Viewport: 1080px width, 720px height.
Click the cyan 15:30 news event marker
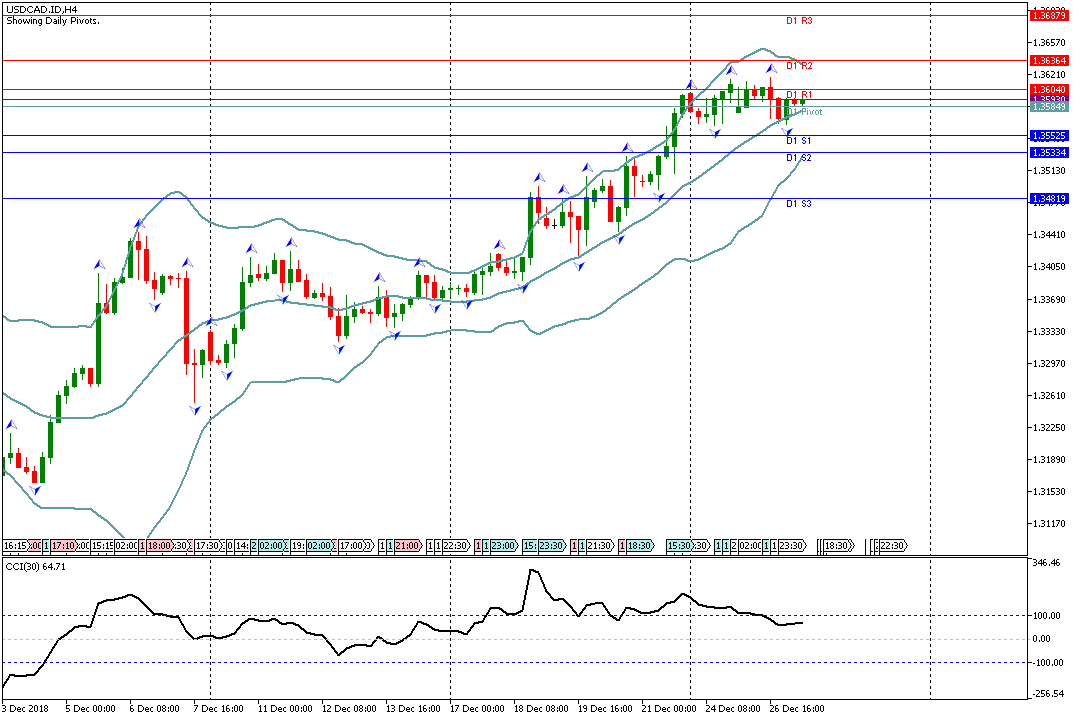[679, 546]
